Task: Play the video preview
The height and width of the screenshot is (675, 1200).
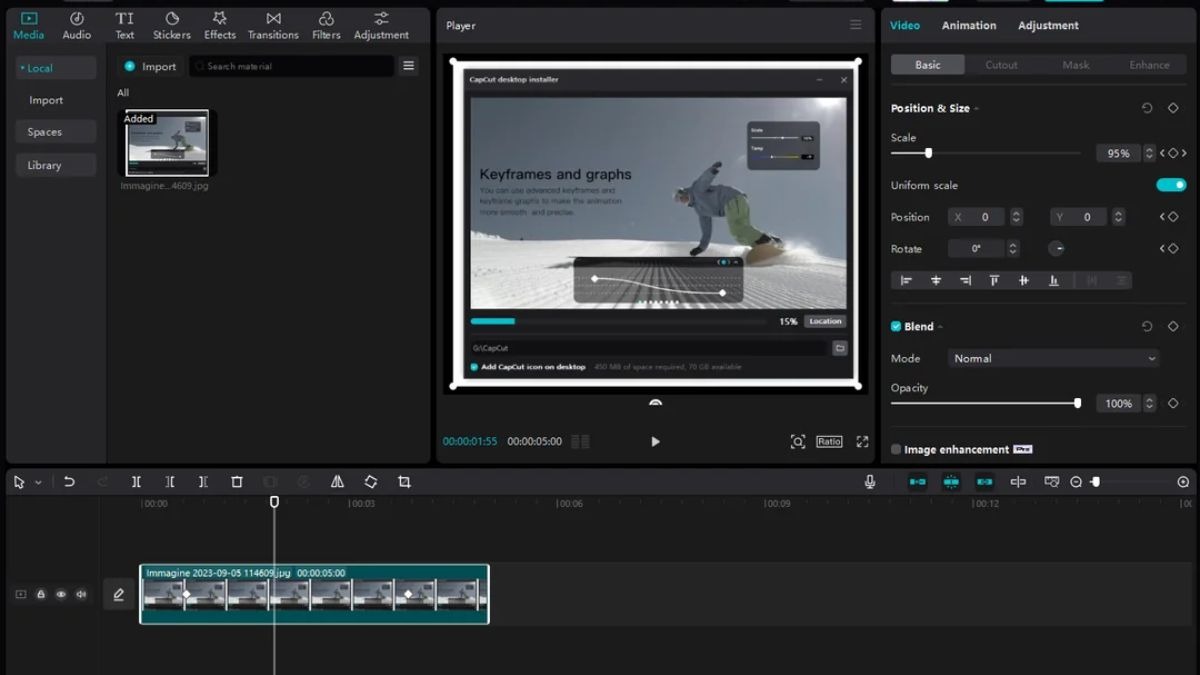Action: click(x=655, y=441)
